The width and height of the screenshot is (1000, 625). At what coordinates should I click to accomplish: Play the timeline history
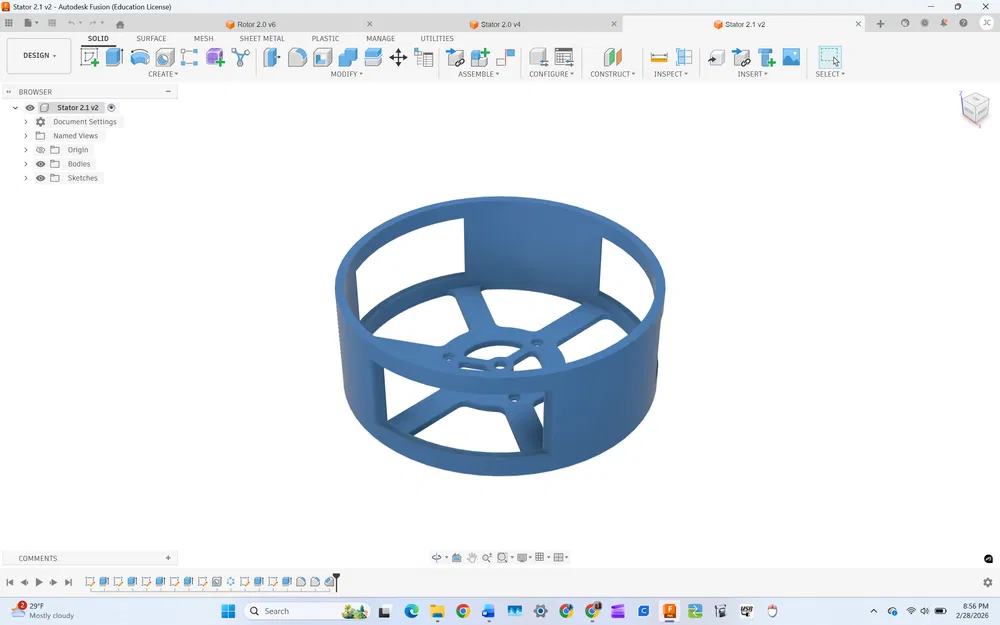(x=39, y=582)
